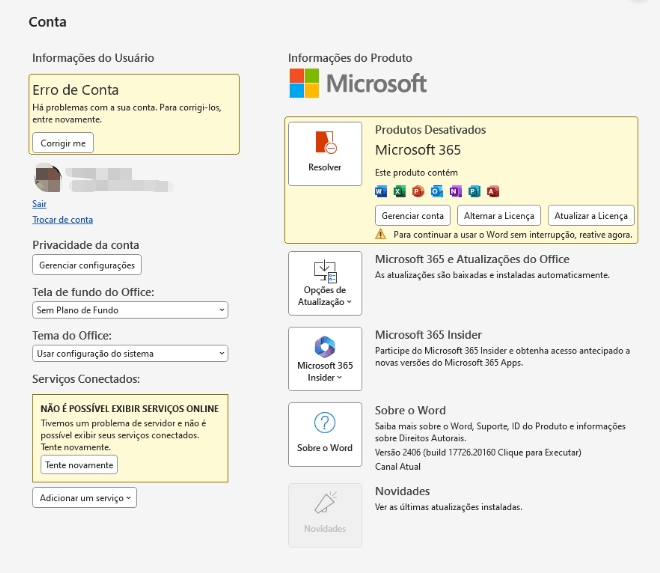The width and height of the screenshot is (660, 573).
Task: Click Corrigir-me to fix account
Action: click(x=63, y=143)
